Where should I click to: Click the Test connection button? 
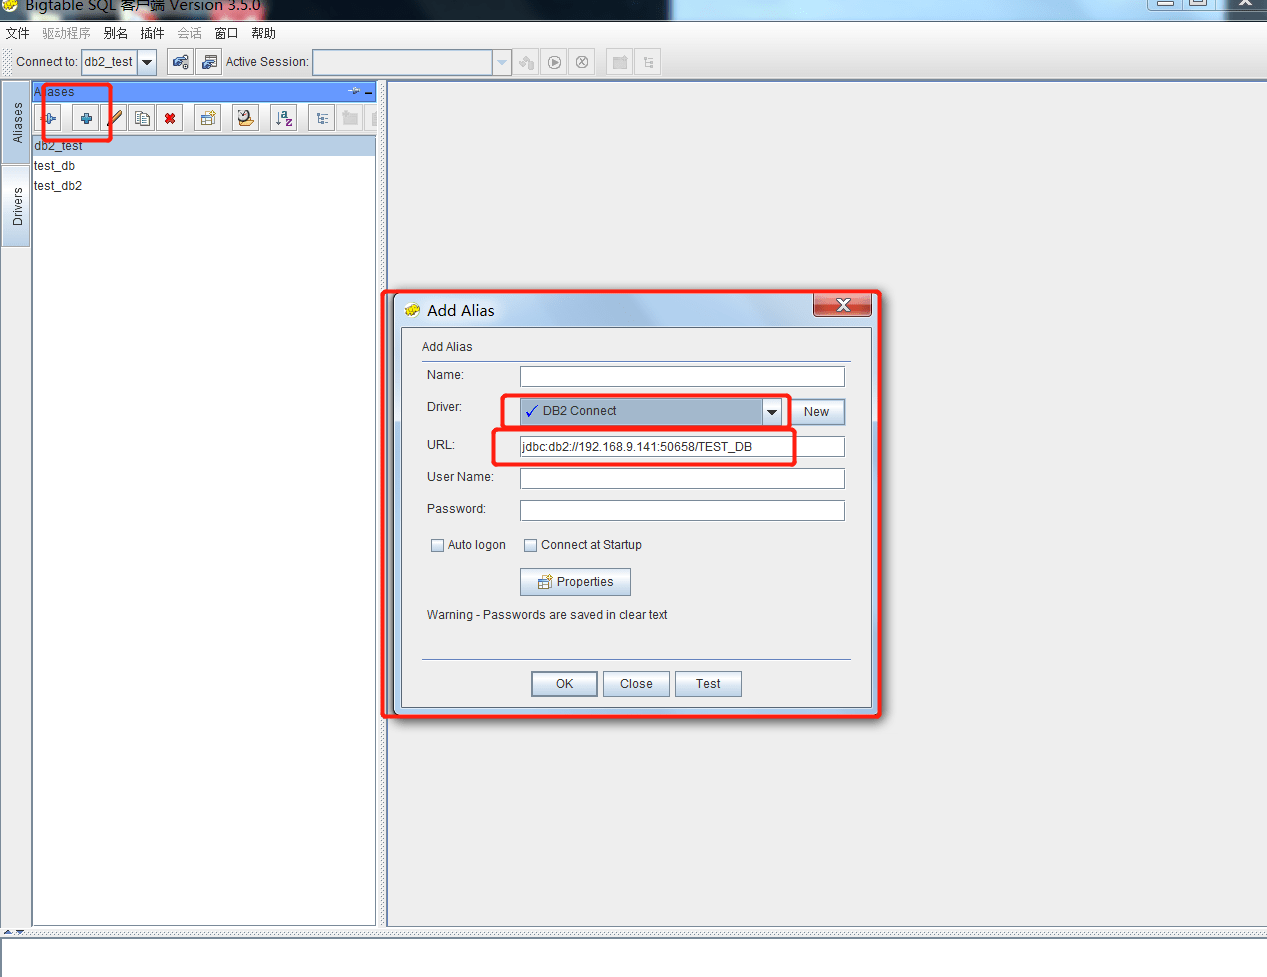pyautogui.click(x=708, y=684)
